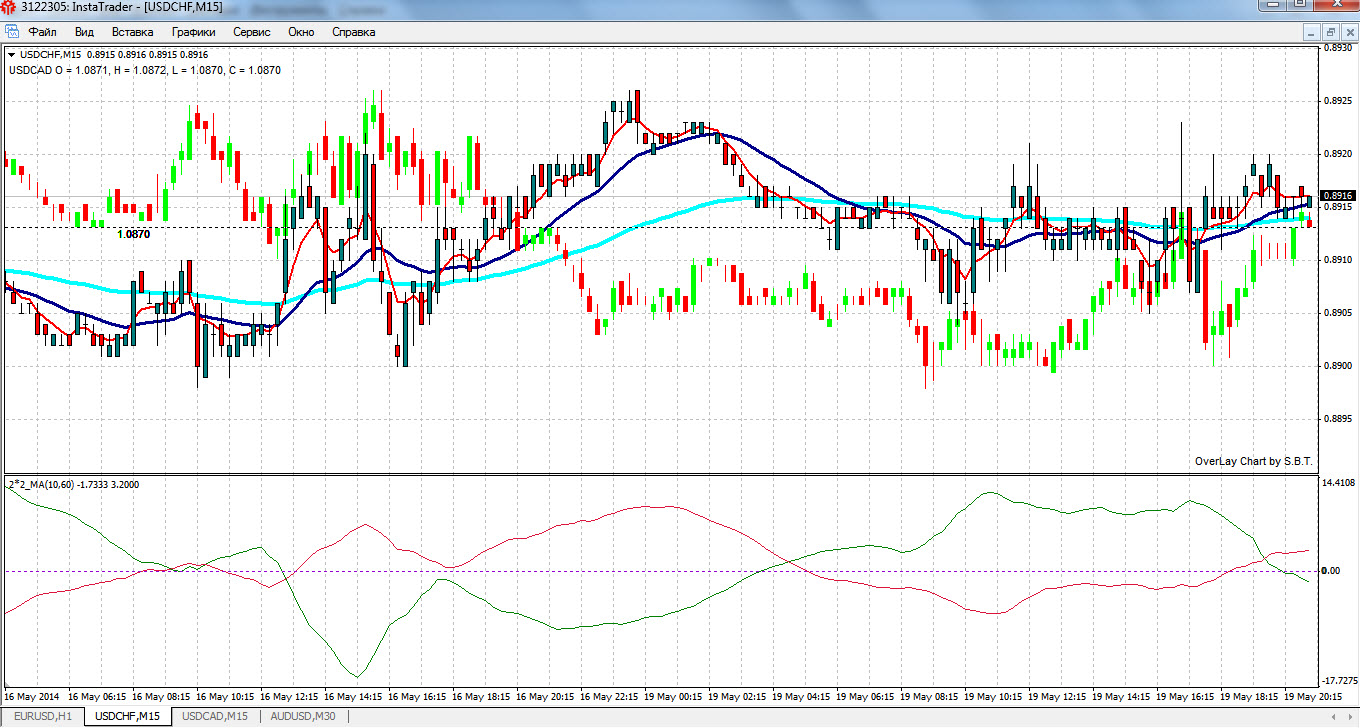Restore down the inner chart window

(1331, 32)
